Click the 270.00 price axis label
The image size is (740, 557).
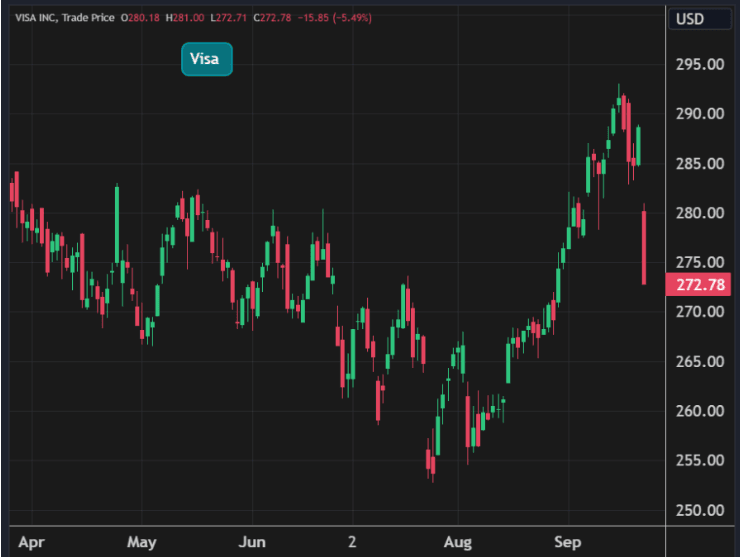click(700, 312)
